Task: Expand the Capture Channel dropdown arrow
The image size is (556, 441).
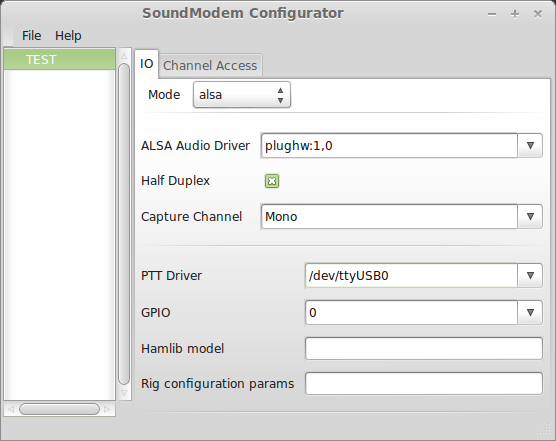Action: (530, 217)
